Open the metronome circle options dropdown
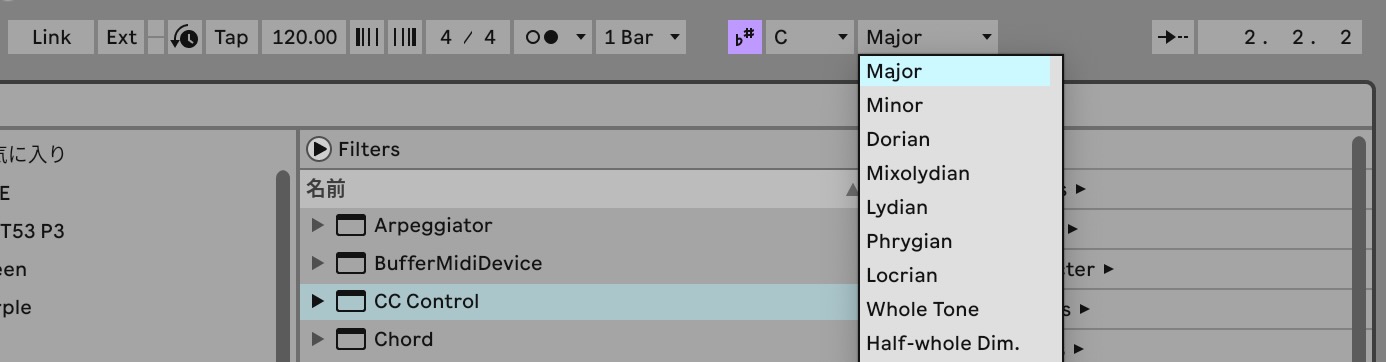Image resolution: width=1386 pixels, height=362 pixels. 555,38
